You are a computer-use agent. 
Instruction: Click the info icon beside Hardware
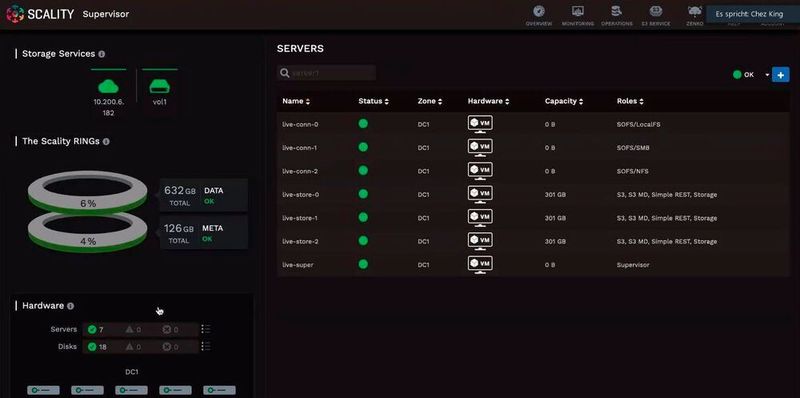click(x=70, y=306)
